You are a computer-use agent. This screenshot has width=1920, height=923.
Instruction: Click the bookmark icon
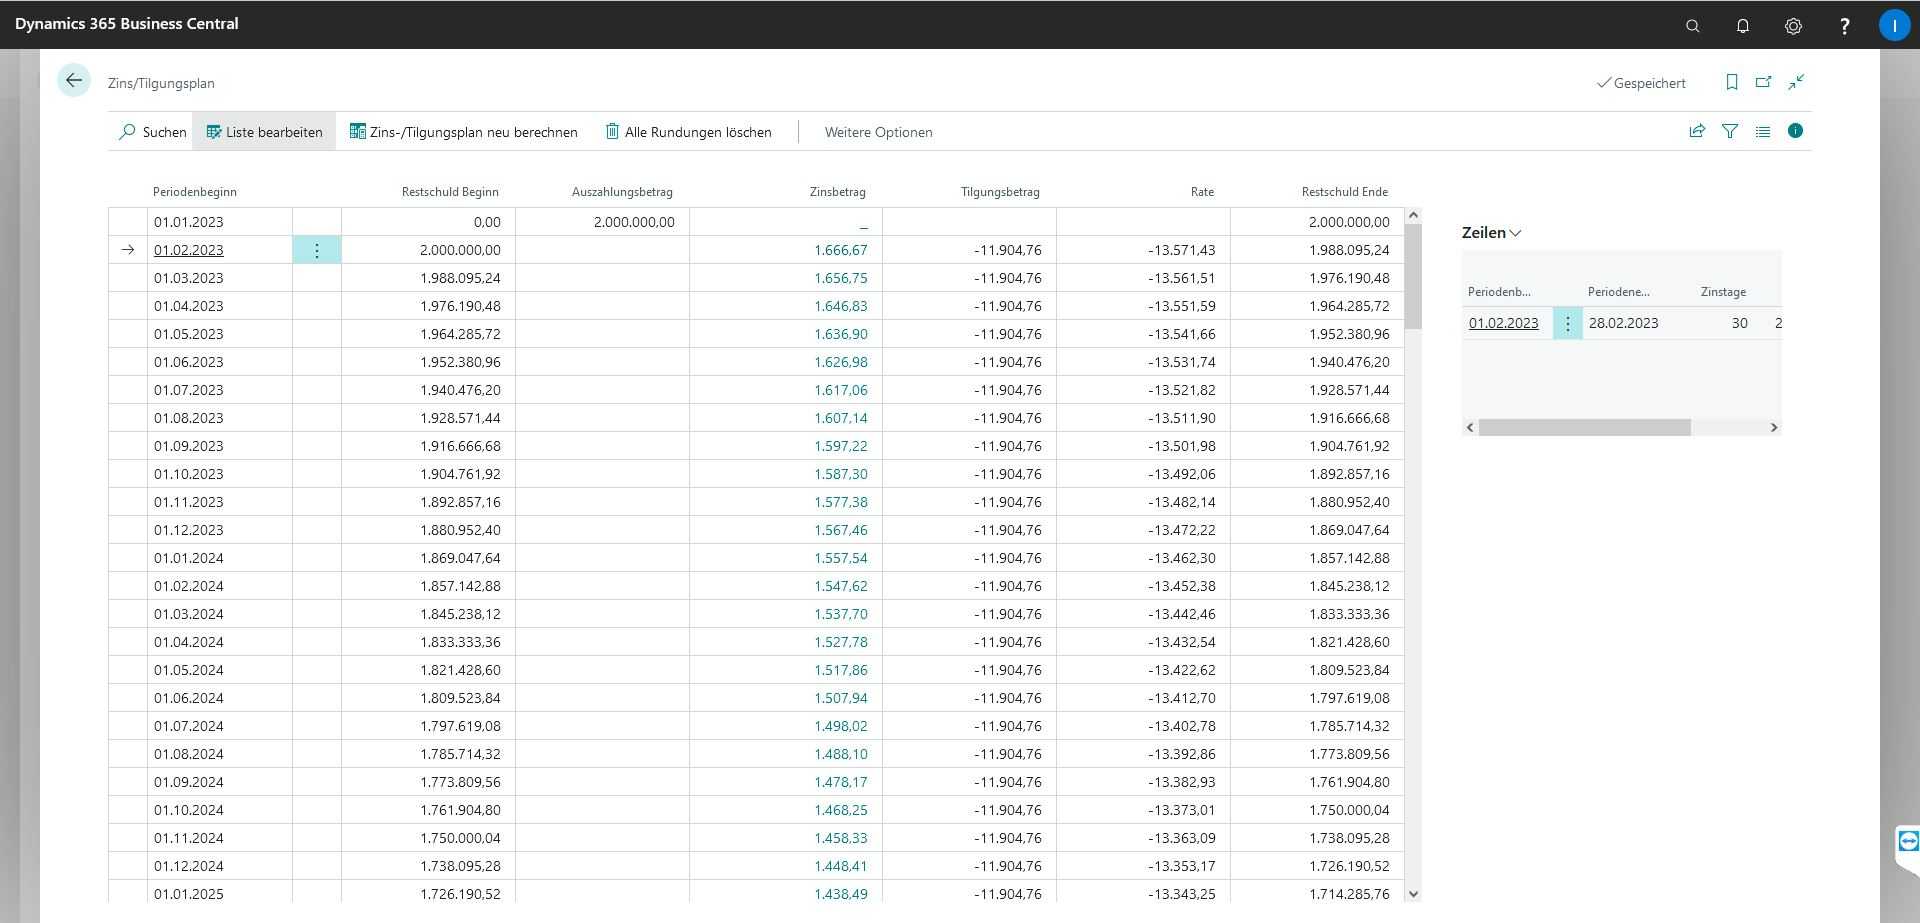coord(1731,83)
